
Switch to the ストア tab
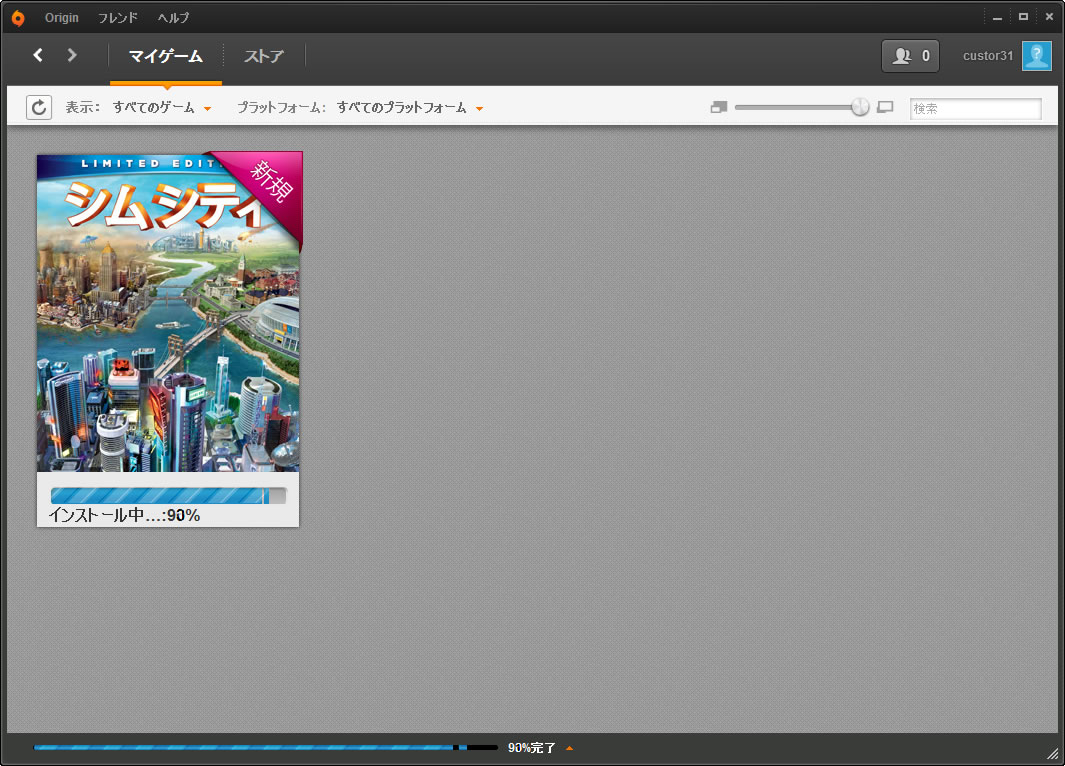pyautogui.click(x=264, y=56)
